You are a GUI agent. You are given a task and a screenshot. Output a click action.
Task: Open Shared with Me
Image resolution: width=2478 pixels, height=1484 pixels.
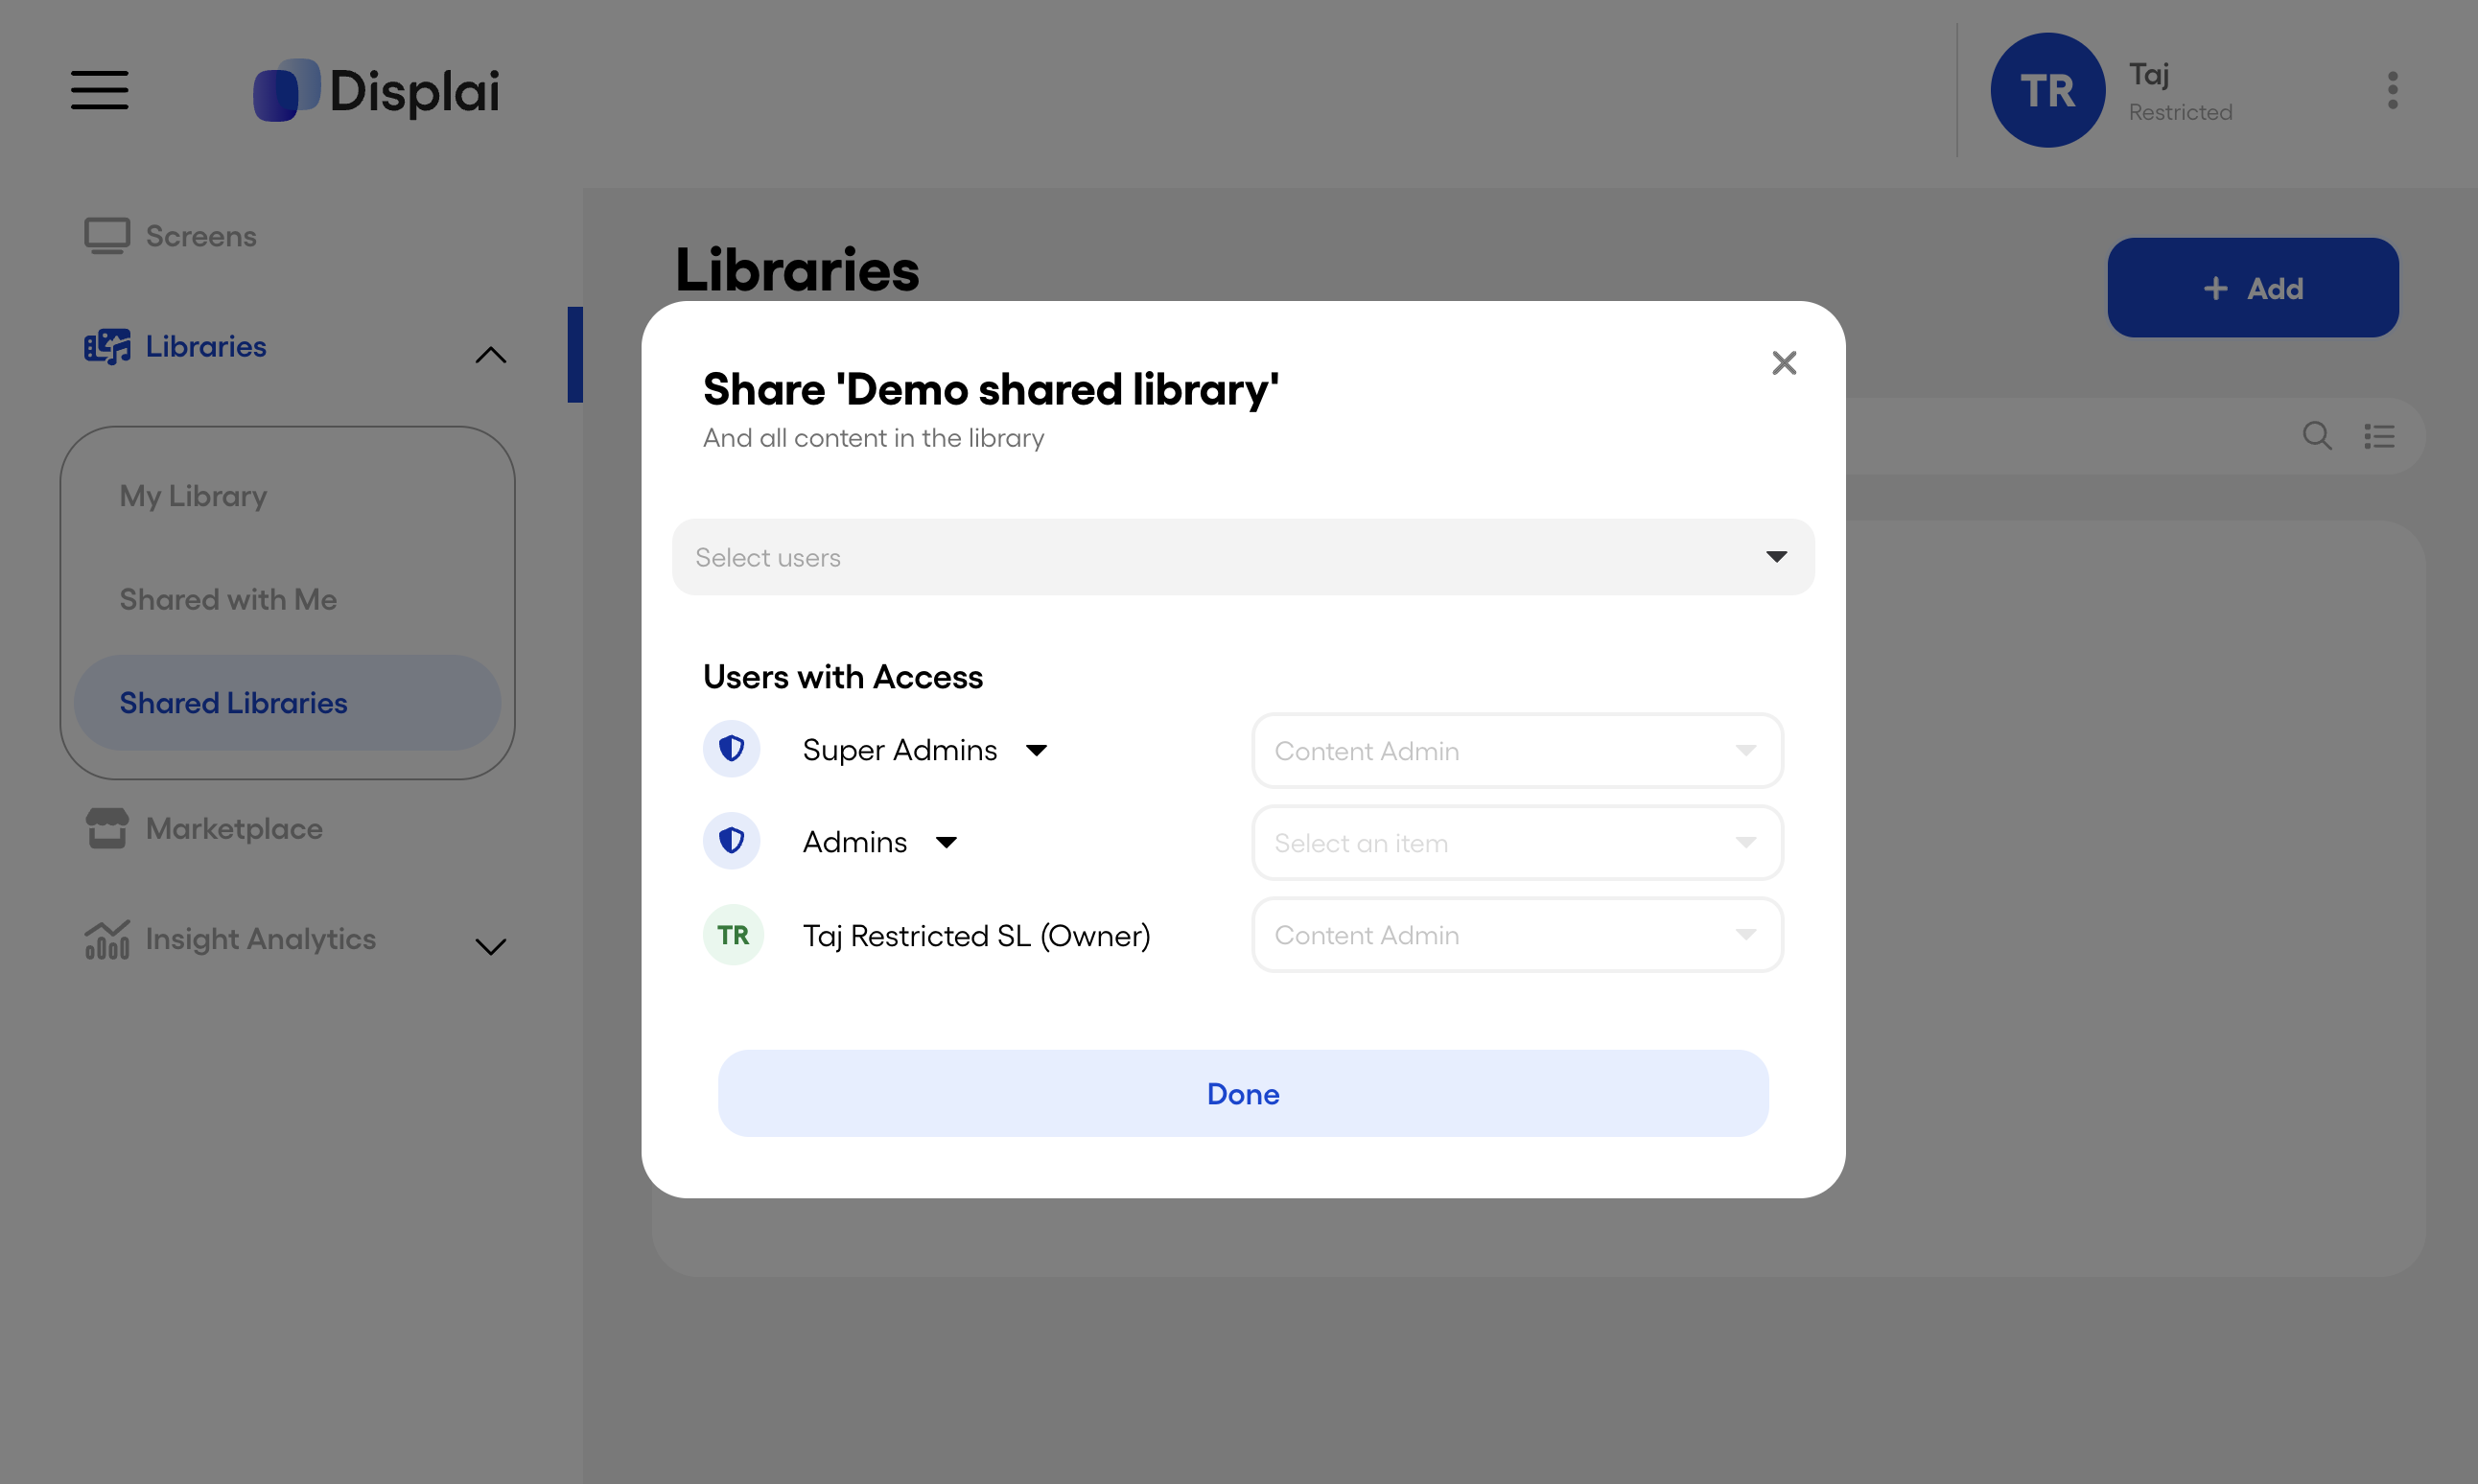point(228,599)
